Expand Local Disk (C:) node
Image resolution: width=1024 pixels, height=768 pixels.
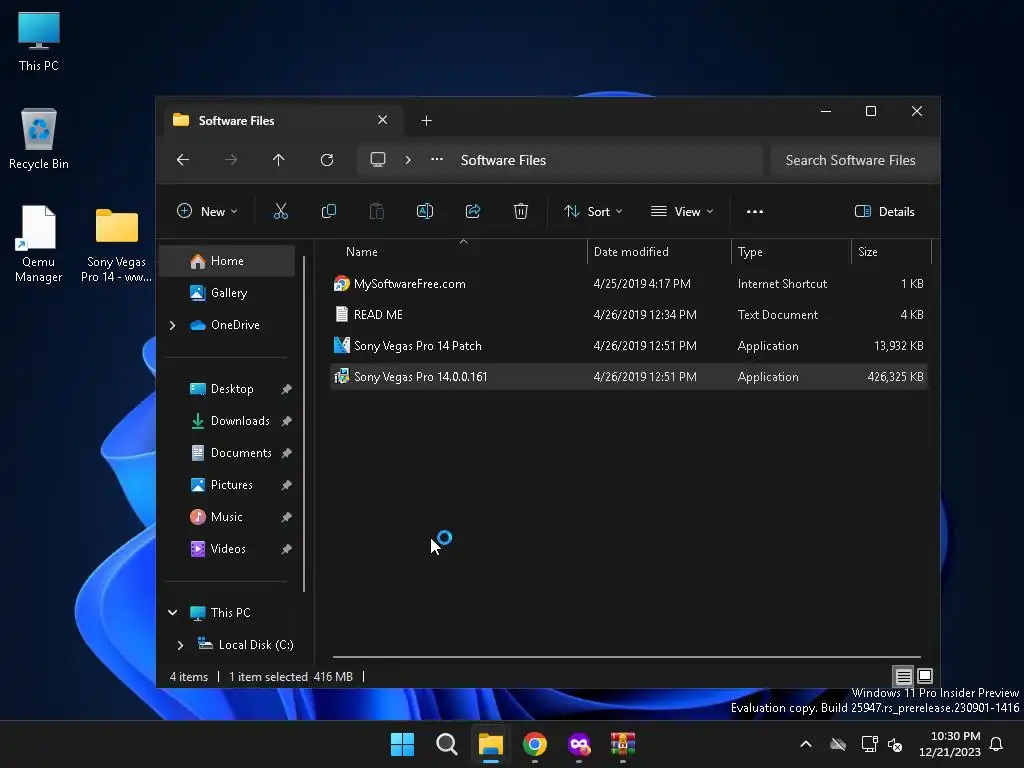point(180,645)
